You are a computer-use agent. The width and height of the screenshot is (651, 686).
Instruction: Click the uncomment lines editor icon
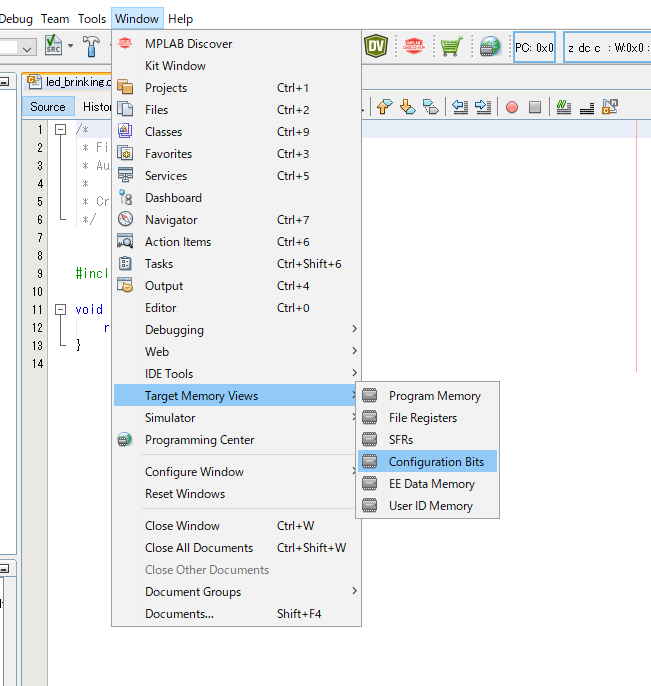pyautogui.click(x=587, y=108)
